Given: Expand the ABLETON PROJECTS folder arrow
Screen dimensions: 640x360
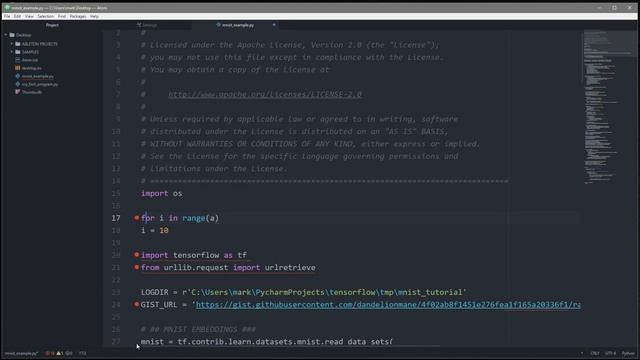Looking at the screenshot, I should [12, 44].
